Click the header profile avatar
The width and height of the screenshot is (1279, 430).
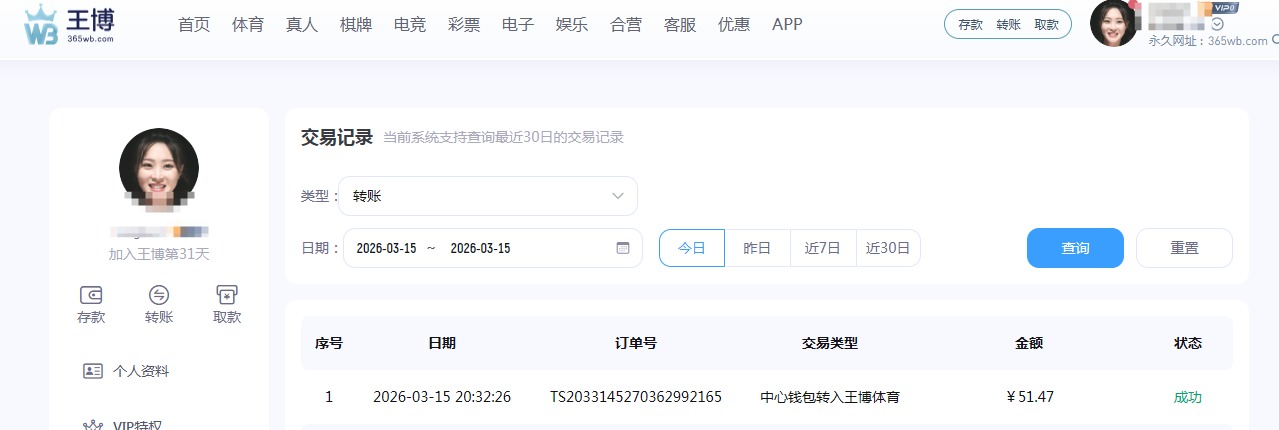tap(1114, 24)
